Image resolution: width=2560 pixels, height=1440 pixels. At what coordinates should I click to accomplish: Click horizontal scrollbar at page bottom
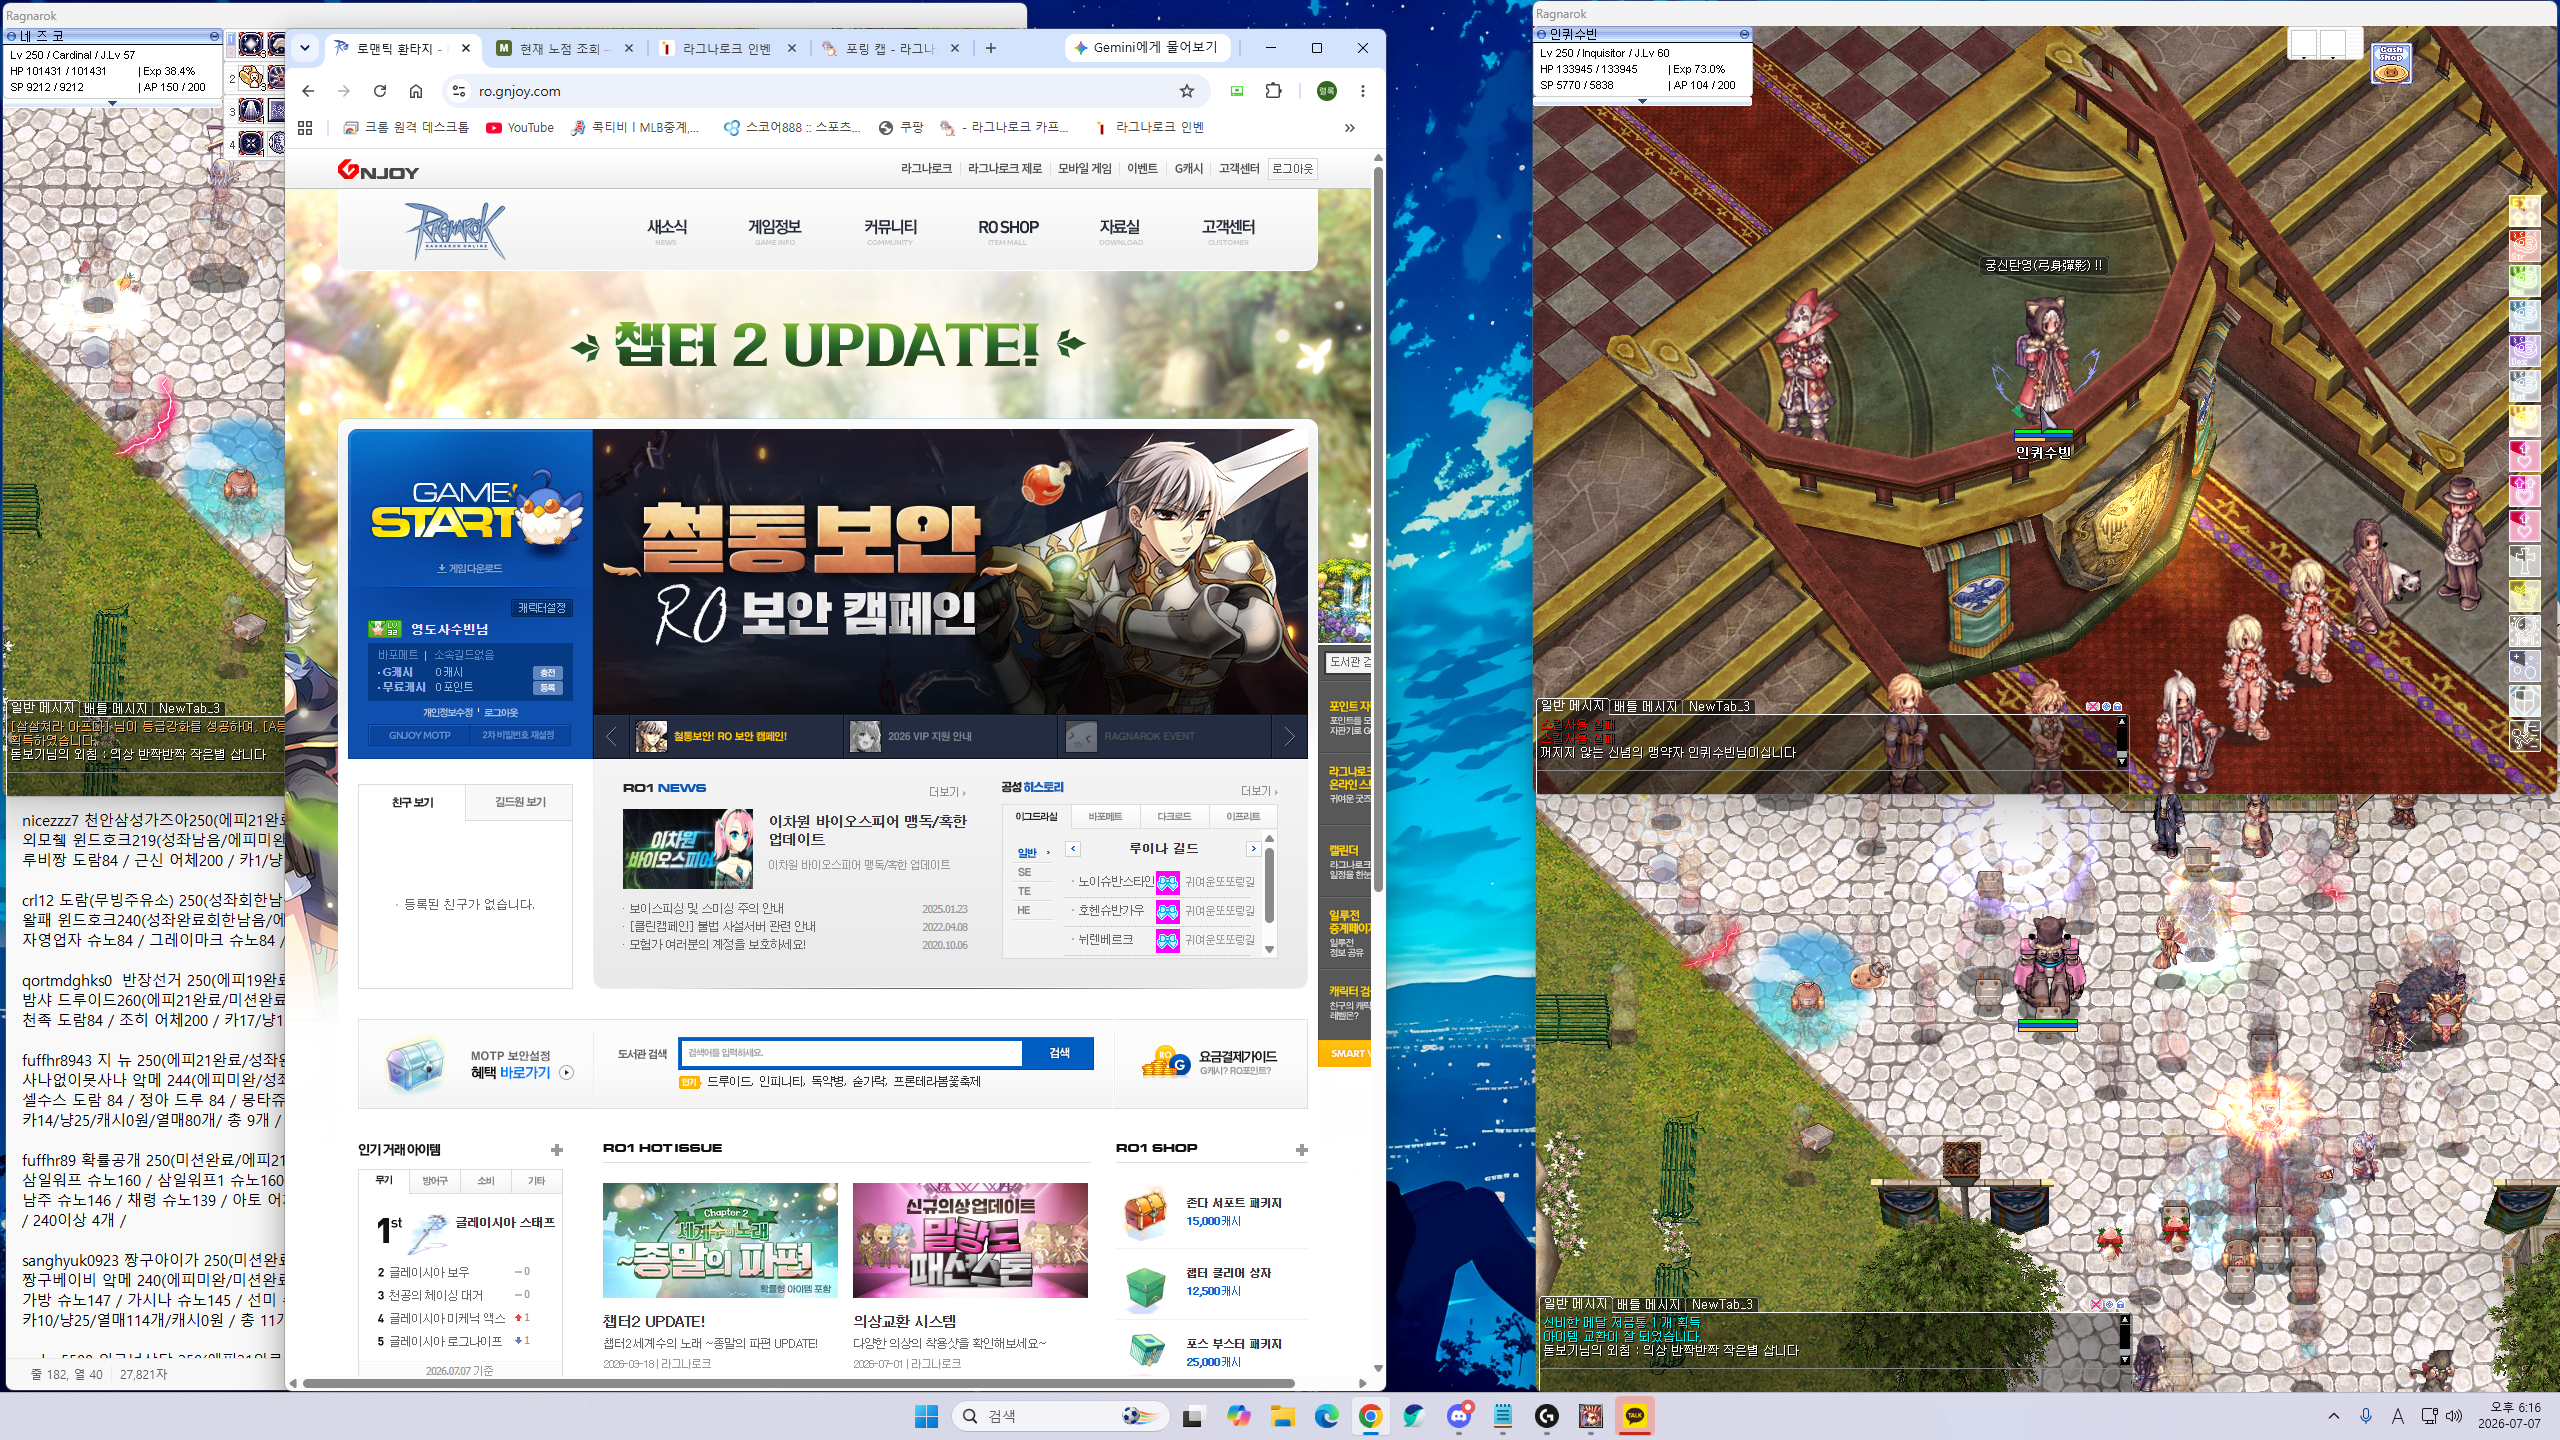pos(798,1384)
